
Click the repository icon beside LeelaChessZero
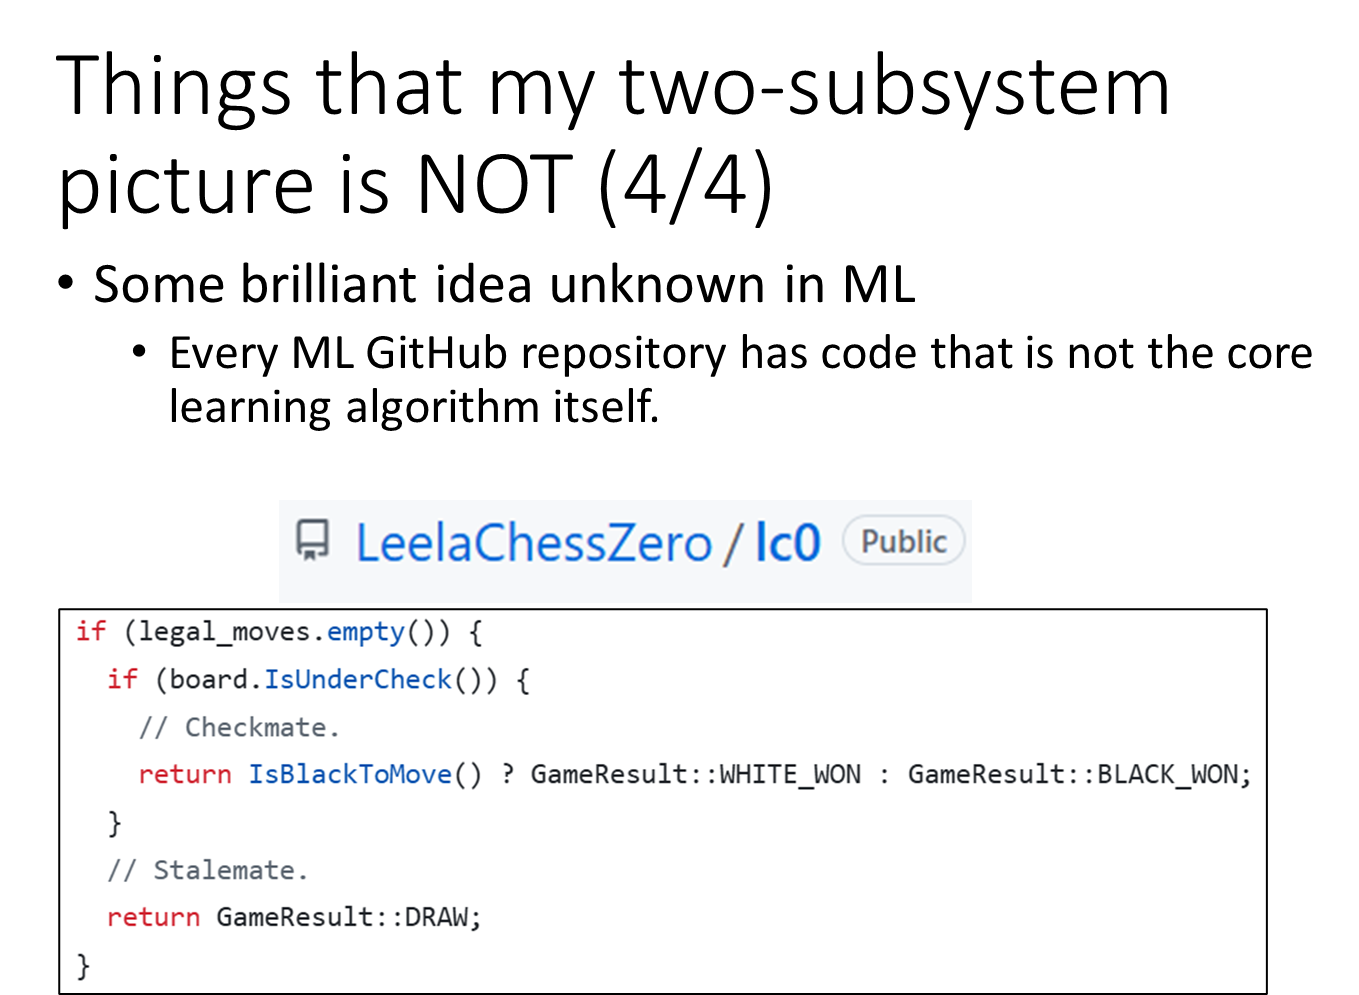coord(312,540)
